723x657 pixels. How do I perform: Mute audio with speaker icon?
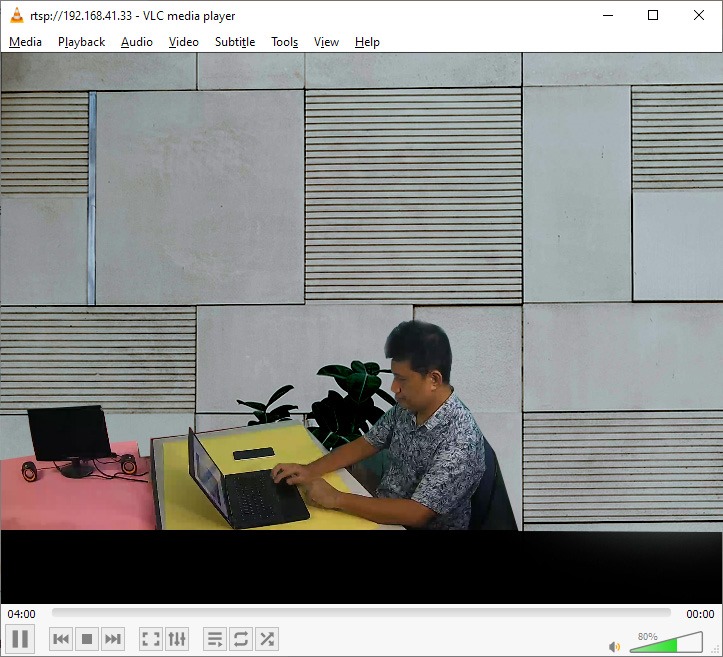pyautogui.click(x=615, y=646)
